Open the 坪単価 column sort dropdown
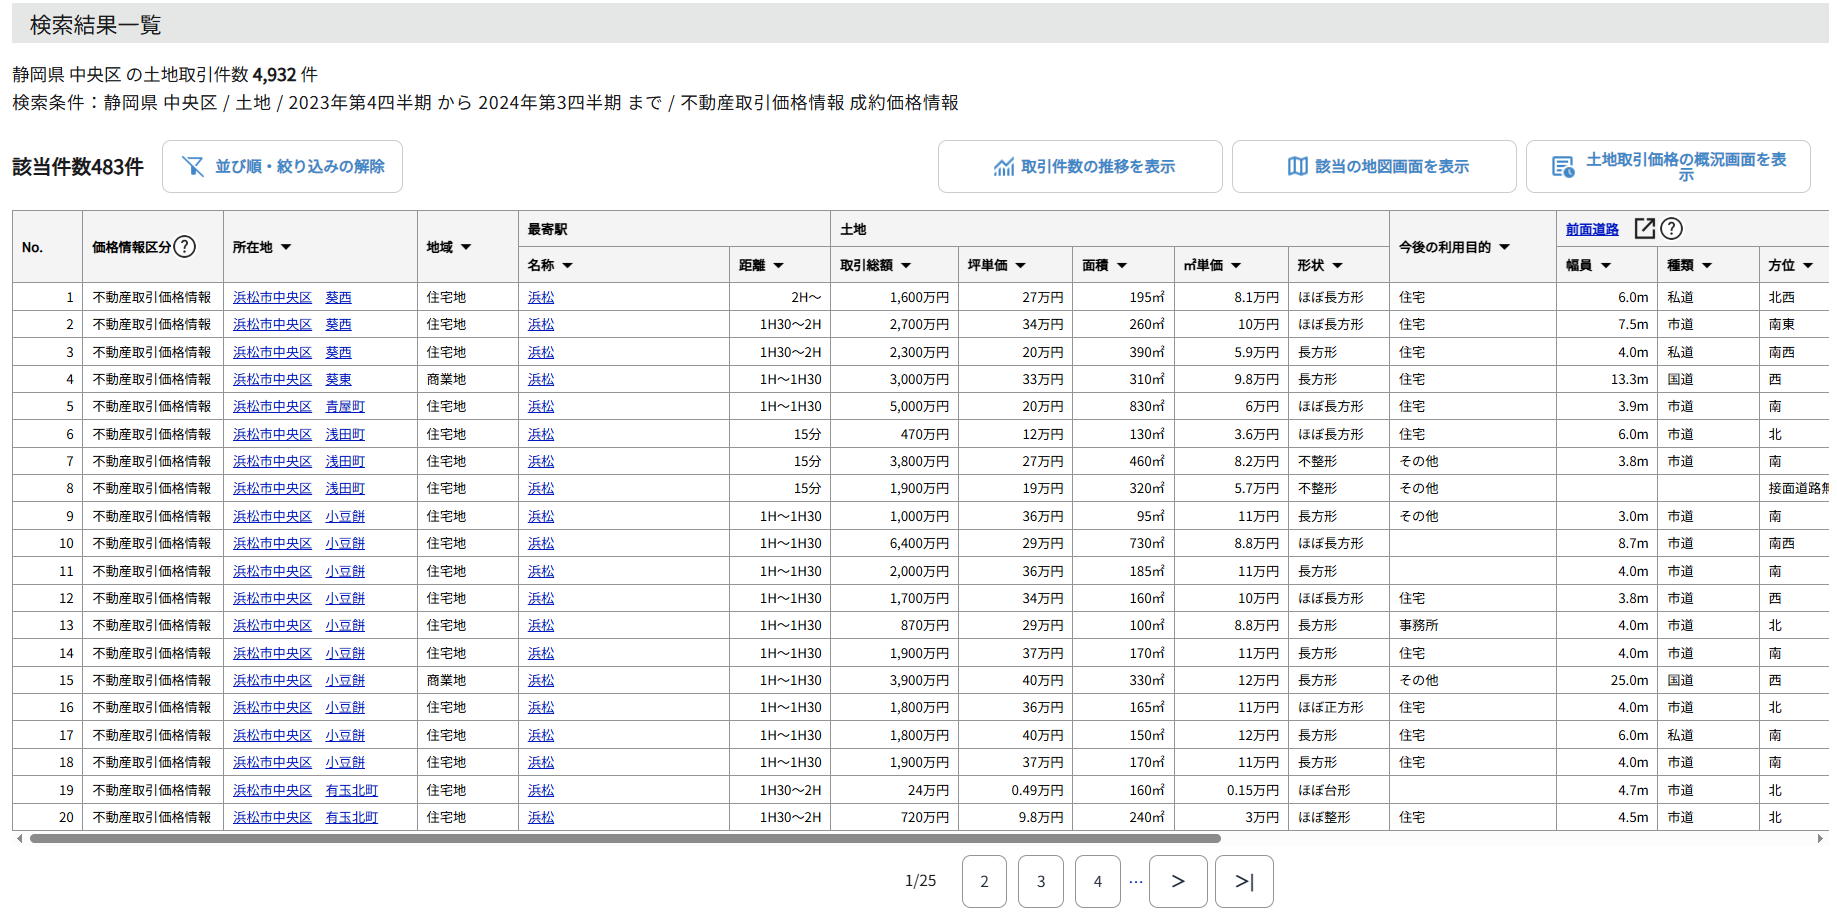Viewport: 1837px width, 915px height. 1021,265
